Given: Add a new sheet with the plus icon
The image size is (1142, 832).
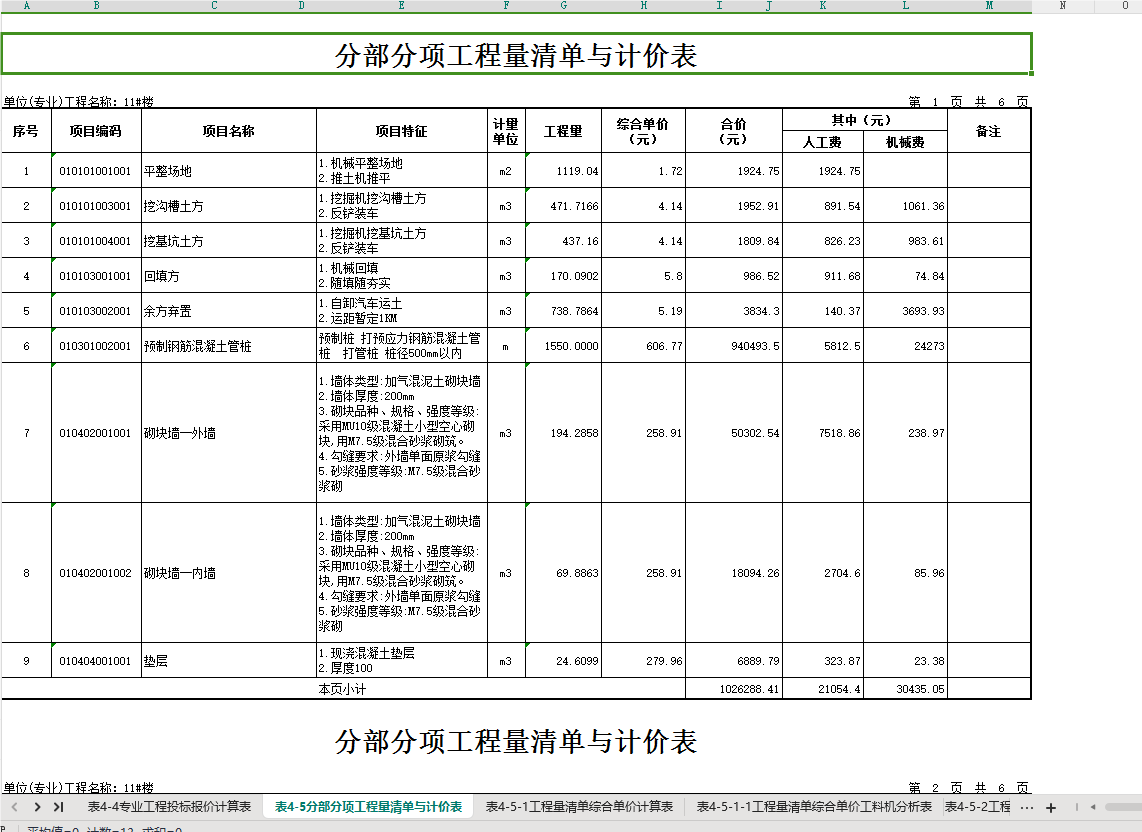Looking at the screenshot, I should 1051,807.
